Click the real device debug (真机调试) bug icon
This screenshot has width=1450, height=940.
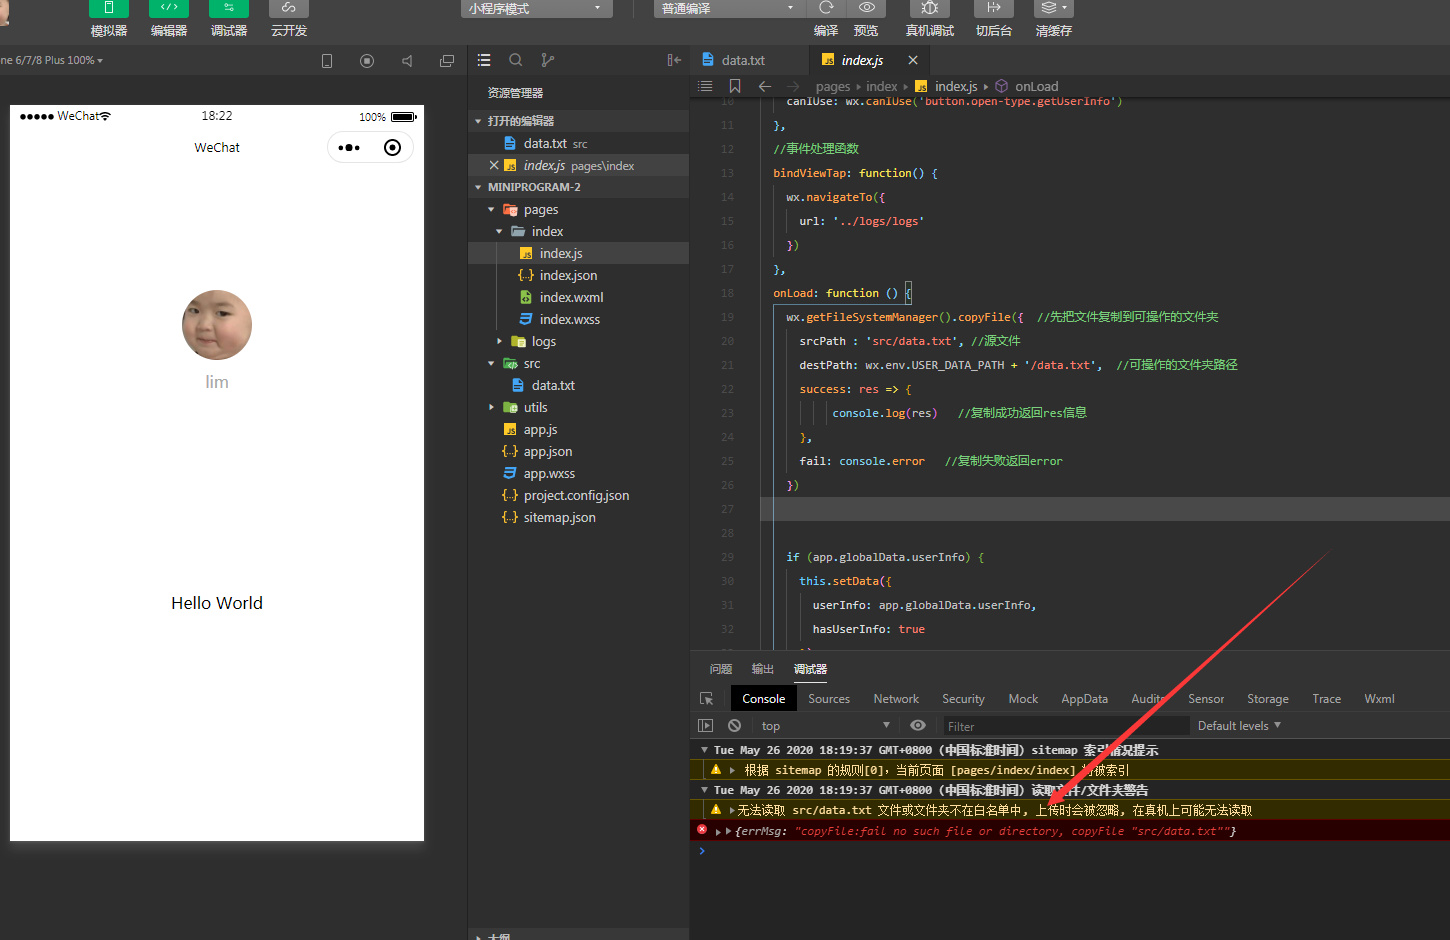(929, 8)
